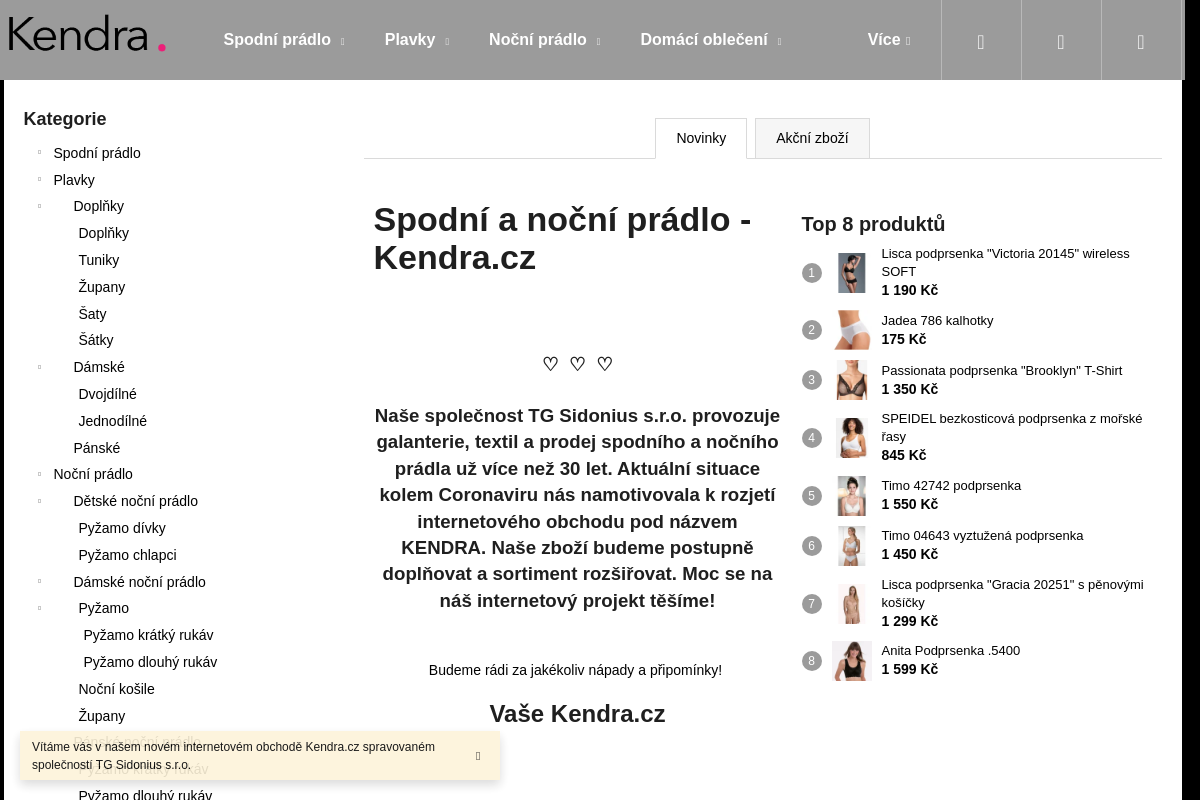Open the Tuniky category link

coord(99,260)
